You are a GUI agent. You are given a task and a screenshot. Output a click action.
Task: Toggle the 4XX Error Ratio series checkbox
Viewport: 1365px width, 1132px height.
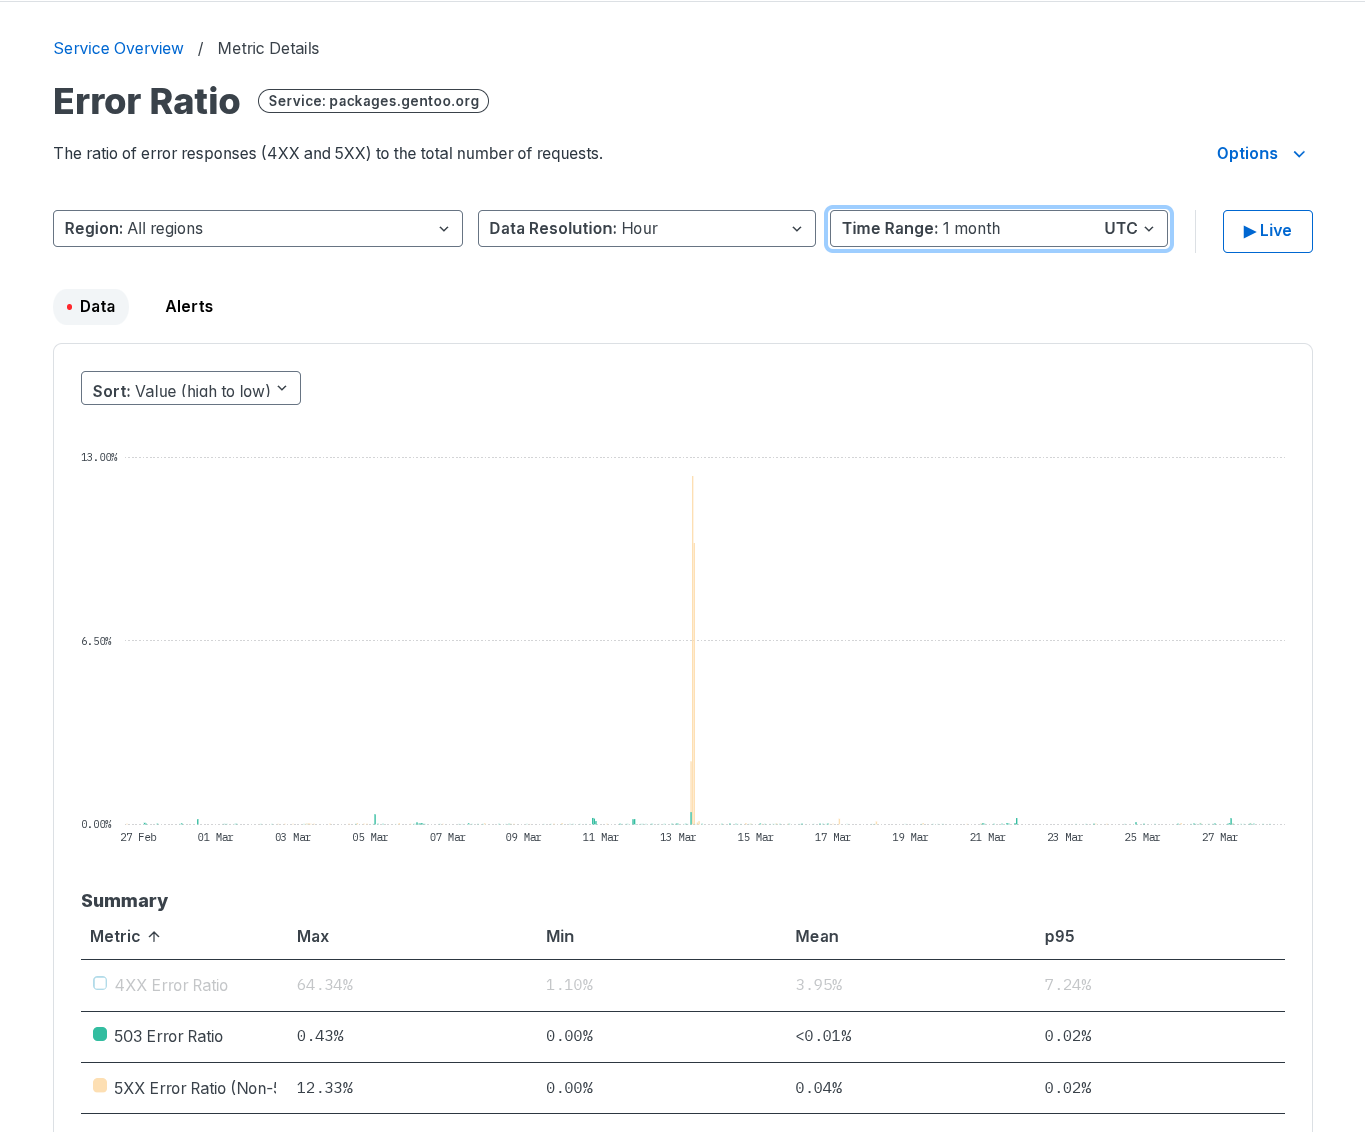click(100, 984)
